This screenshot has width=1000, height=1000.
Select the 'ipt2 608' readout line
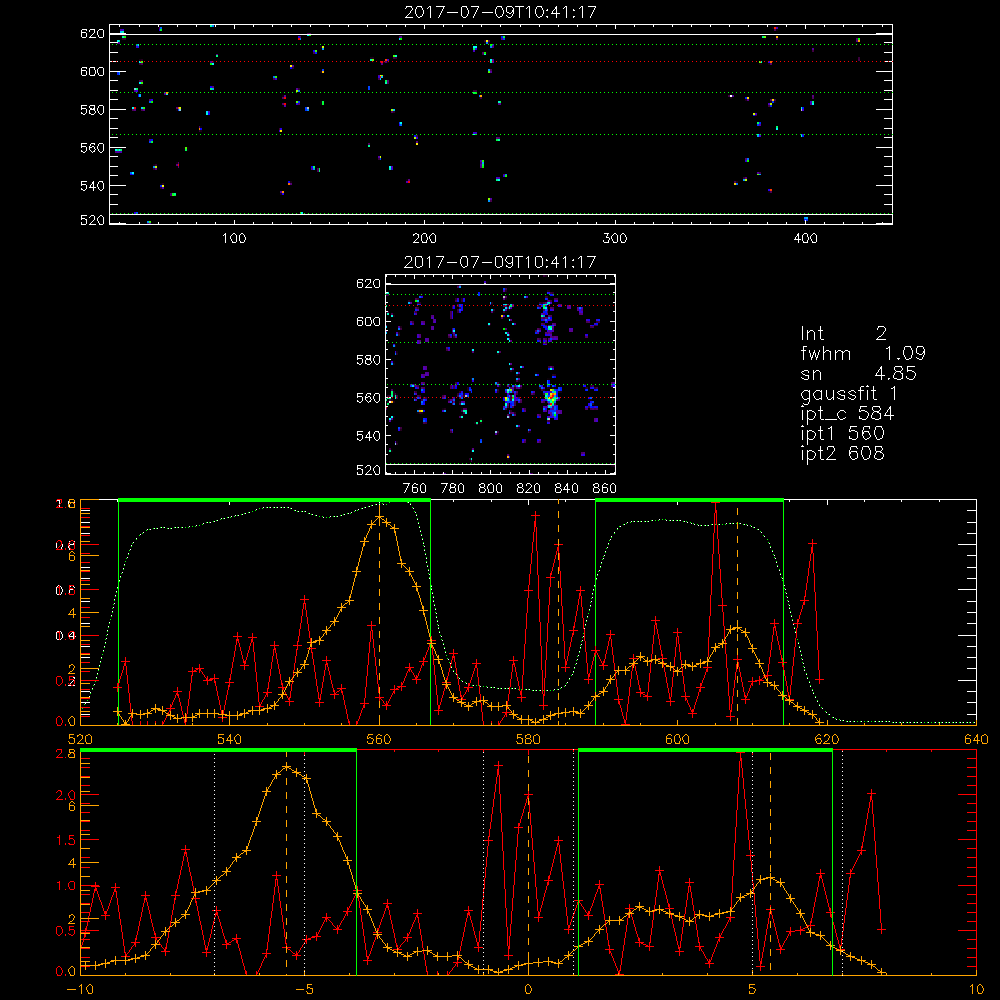coord(842,453)
